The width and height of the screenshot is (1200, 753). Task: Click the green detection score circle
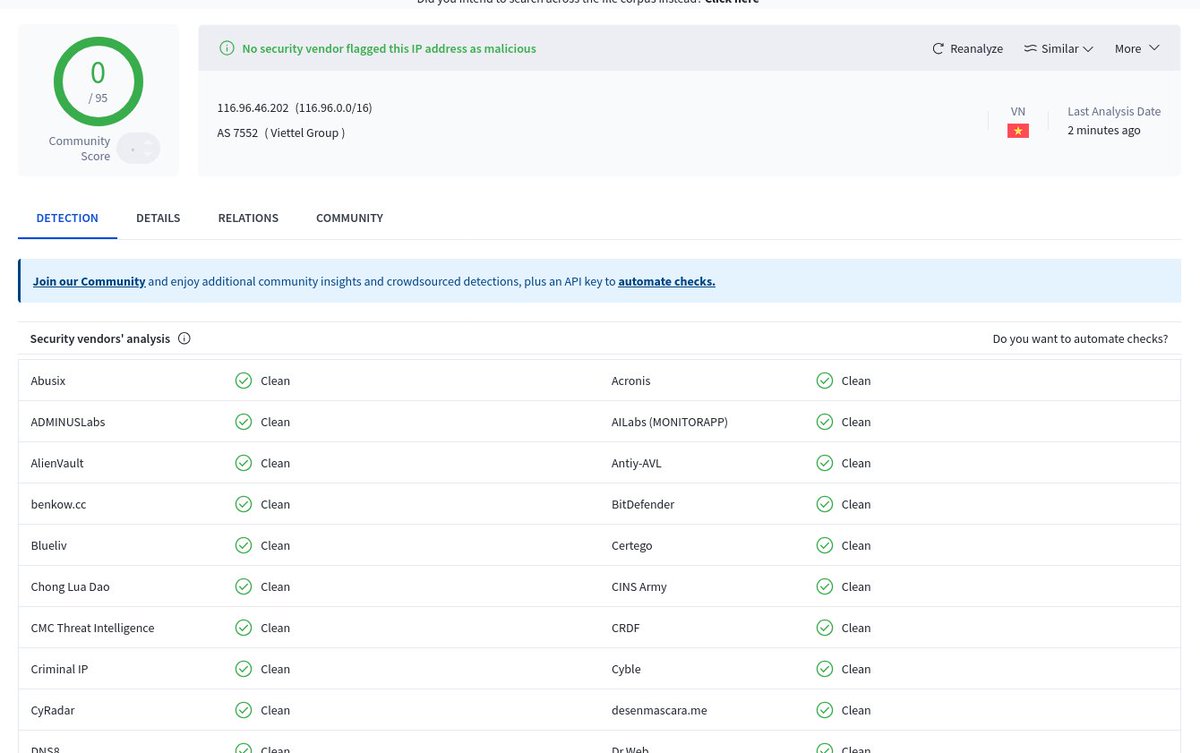click(98, 81)
